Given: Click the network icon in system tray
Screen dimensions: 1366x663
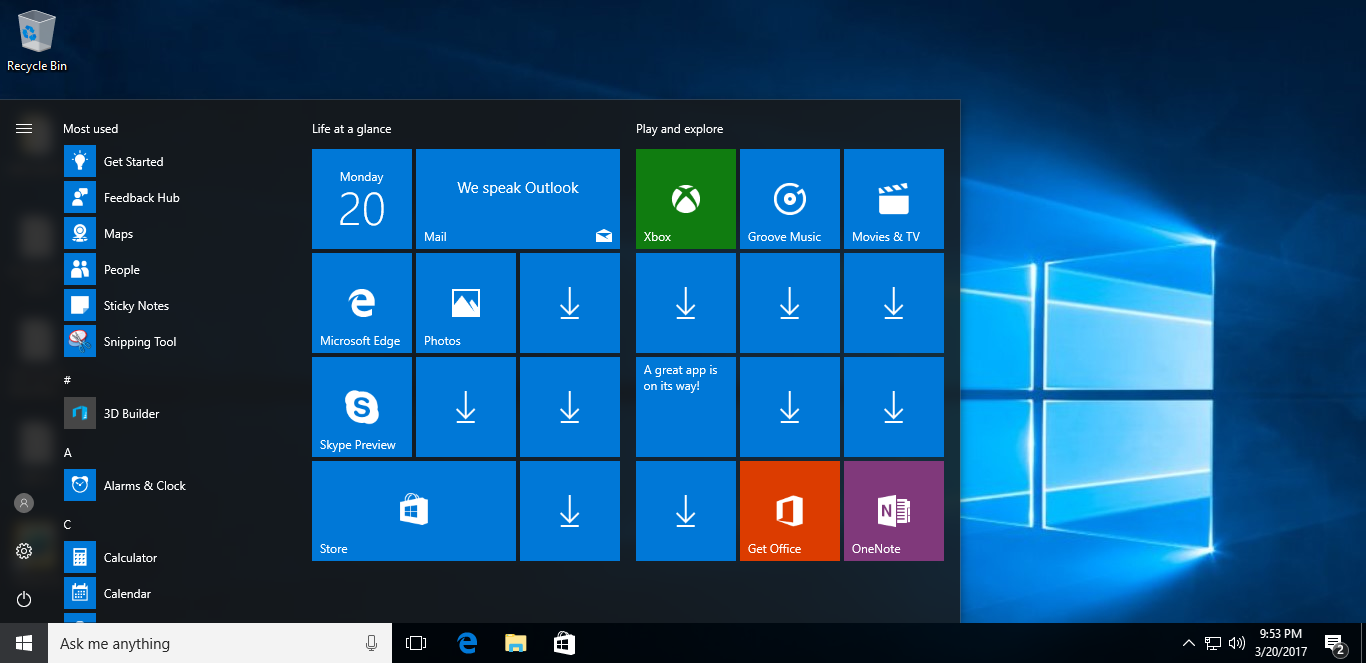Looking at the screenshot, I should pos(1213,643).
